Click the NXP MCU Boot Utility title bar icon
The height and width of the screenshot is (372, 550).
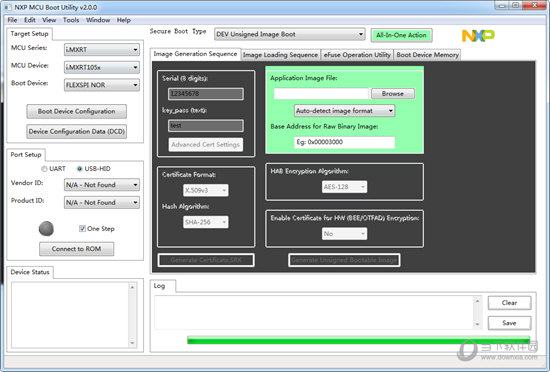[8, 7]
